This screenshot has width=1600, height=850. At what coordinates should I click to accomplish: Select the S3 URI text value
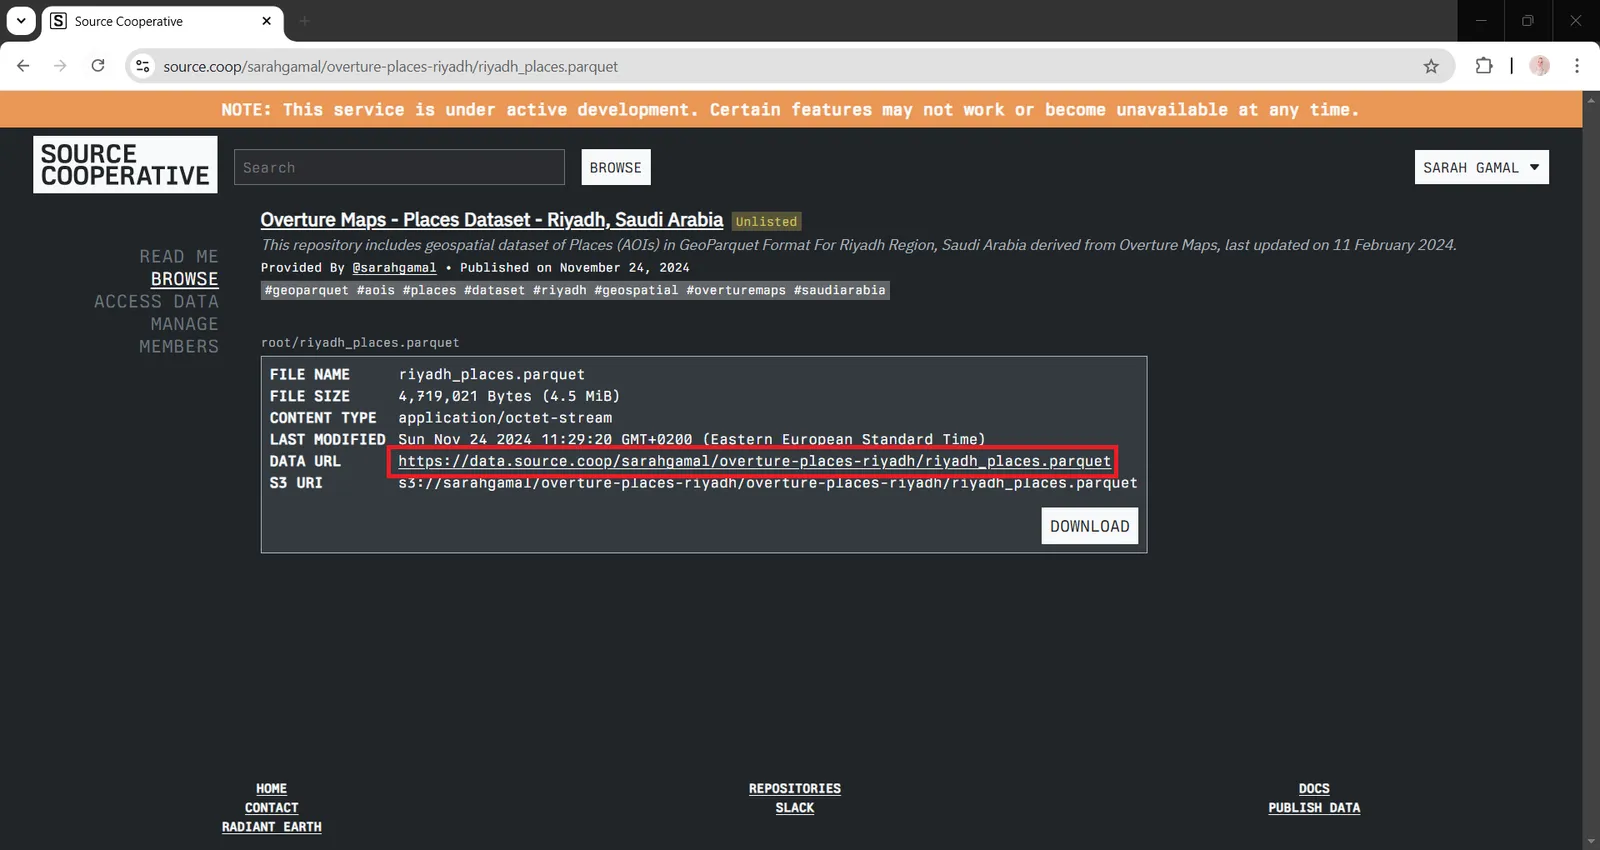click(767, 483)
